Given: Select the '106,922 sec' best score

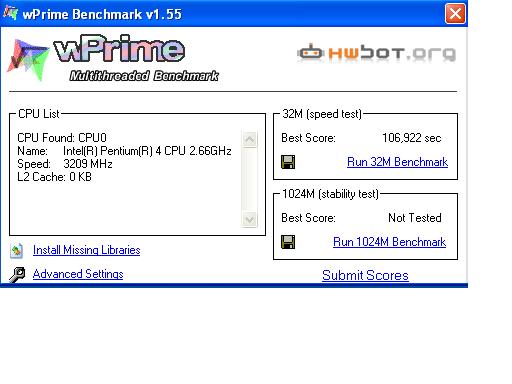Looking at the screenshot, I should point(412,138).
